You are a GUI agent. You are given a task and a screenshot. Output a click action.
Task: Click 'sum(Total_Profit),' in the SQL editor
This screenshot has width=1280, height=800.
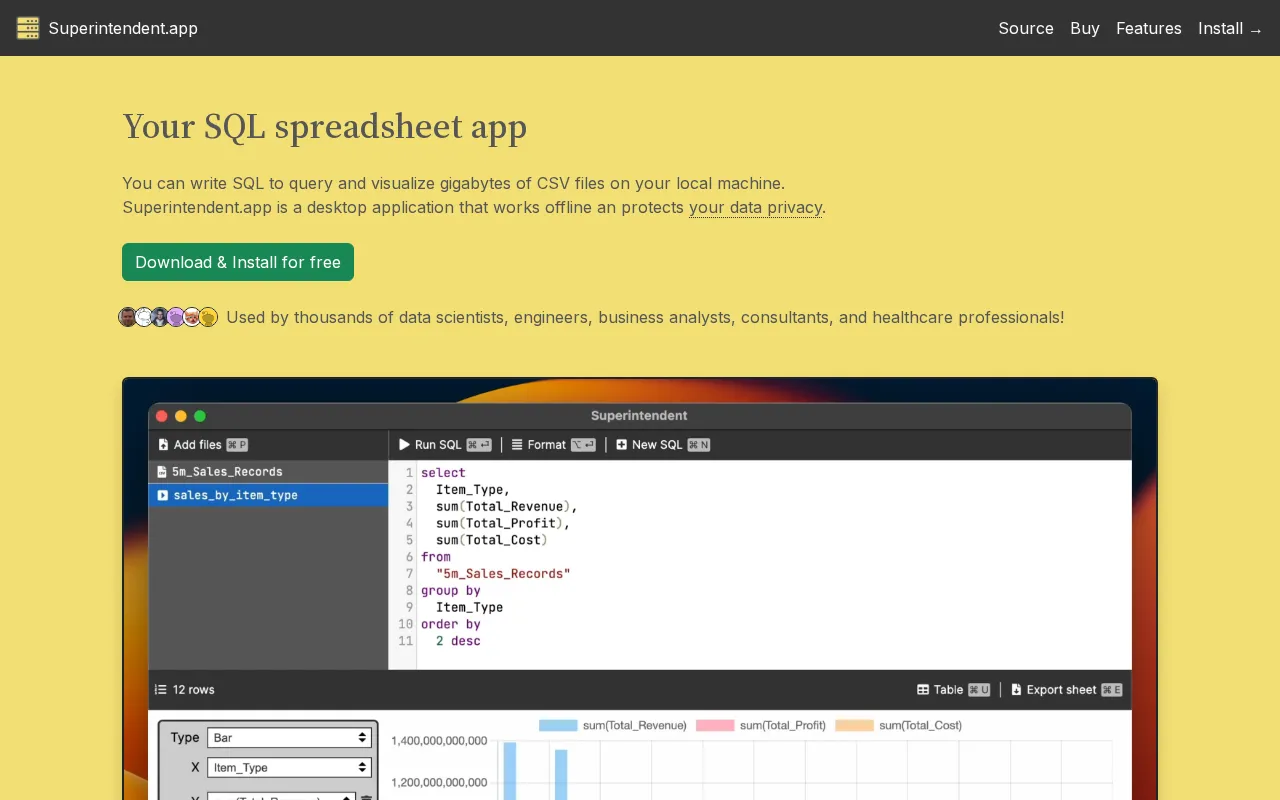coord(503,523)
